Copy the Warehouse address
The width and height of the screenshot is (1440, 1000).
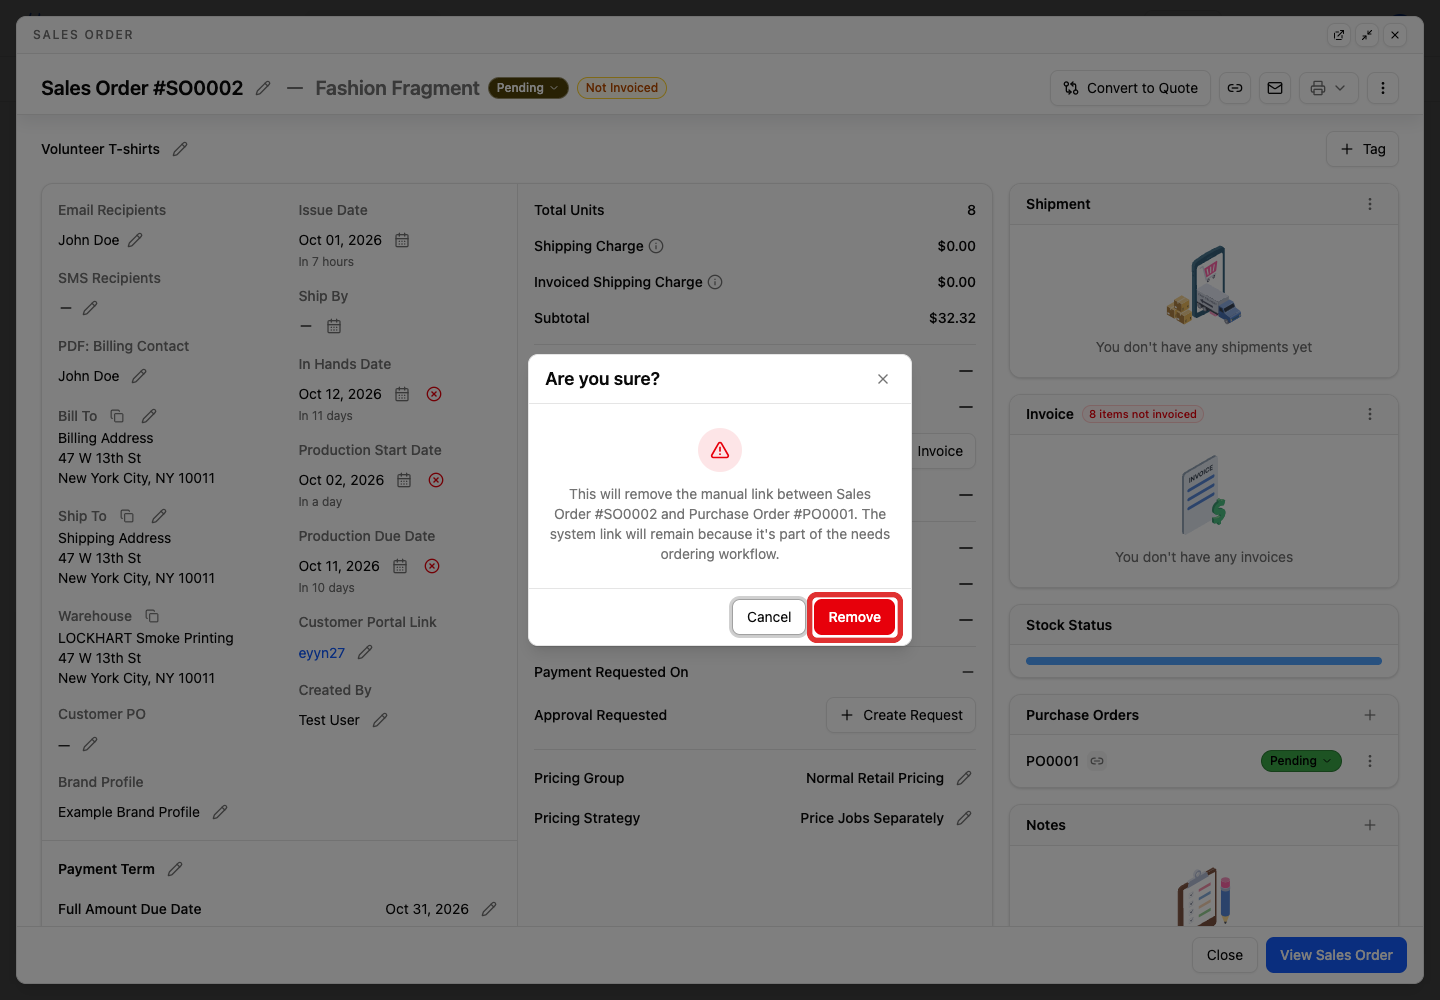152,616
